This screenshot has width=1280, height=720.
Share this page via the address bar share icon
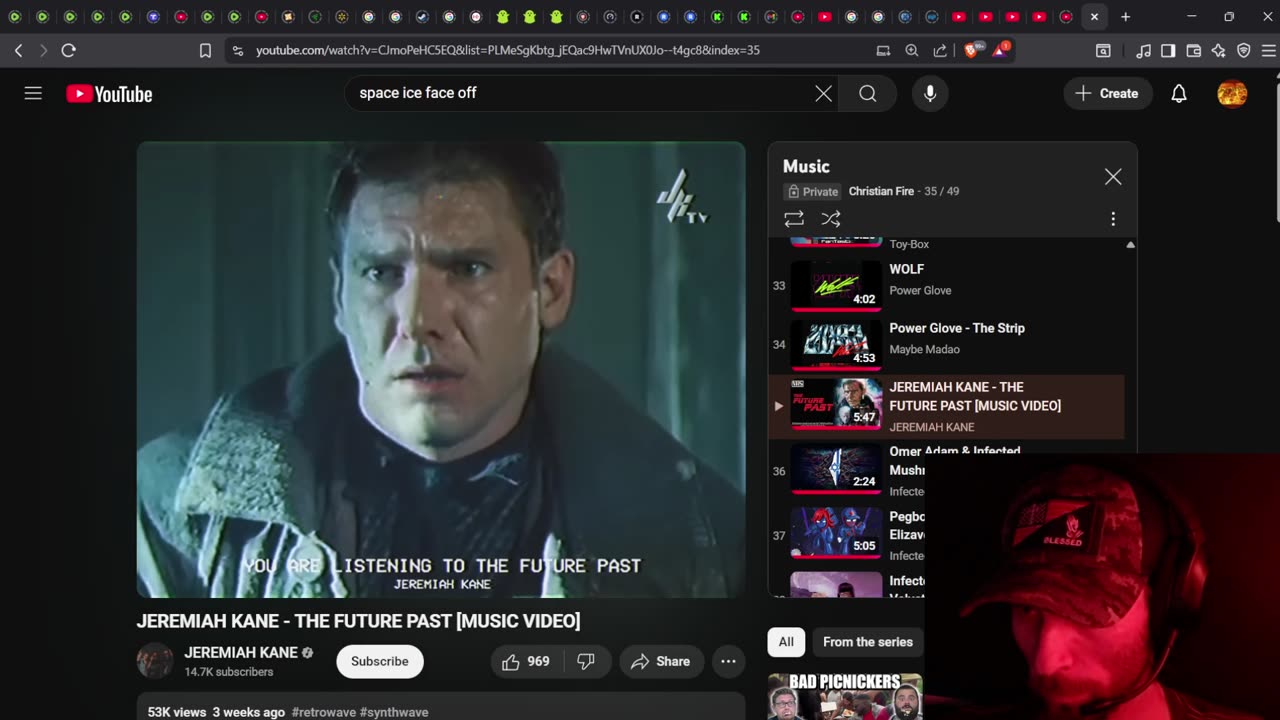(940, 50)
